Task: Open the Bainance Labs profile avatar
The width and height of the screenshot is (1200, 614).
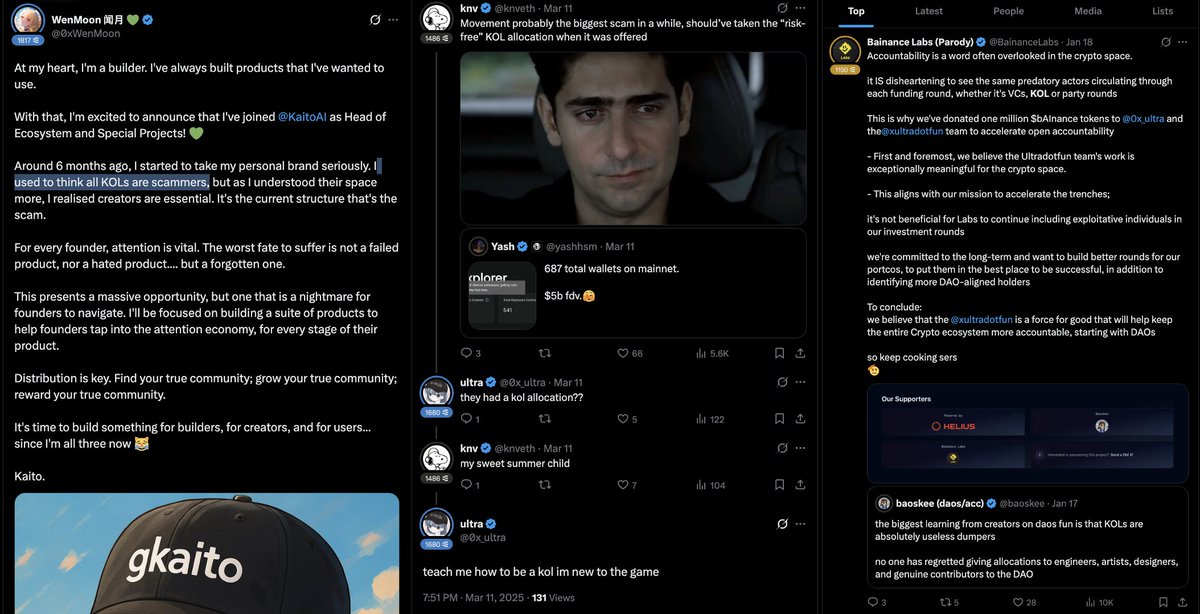Action: pyautogui.click(x=845, y=50)
